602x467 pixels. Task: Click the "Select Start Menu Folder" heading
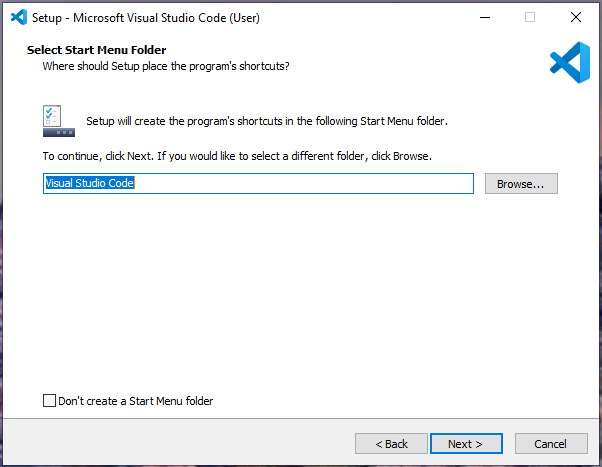(x=96, y=50)
